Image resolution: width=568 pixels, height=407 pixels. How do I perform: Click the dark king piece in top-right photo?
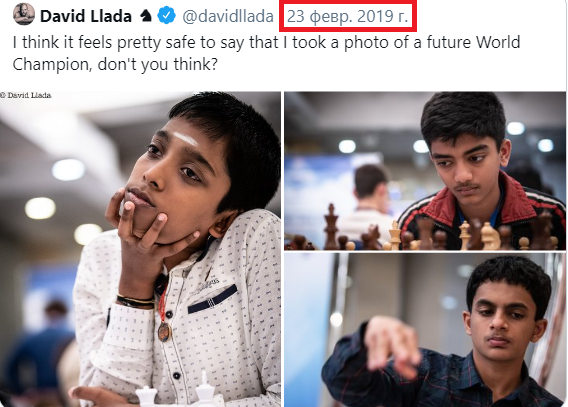pos(331,226)
